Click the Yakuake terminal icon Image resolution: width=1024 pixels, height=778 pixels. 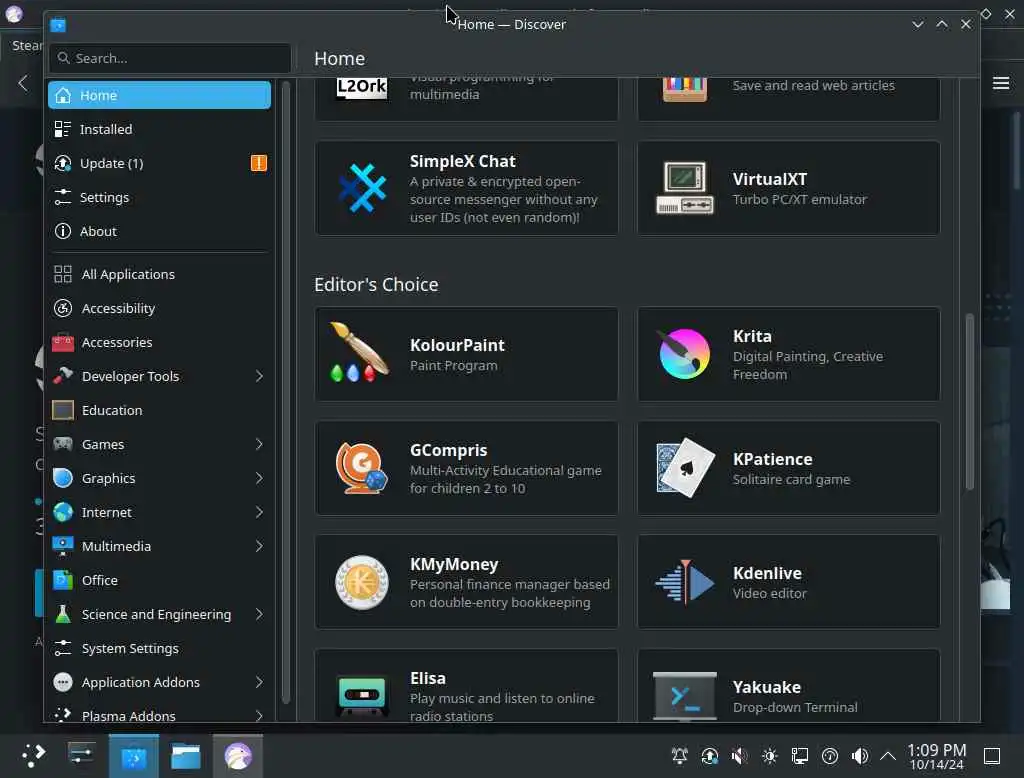[684, 696]
